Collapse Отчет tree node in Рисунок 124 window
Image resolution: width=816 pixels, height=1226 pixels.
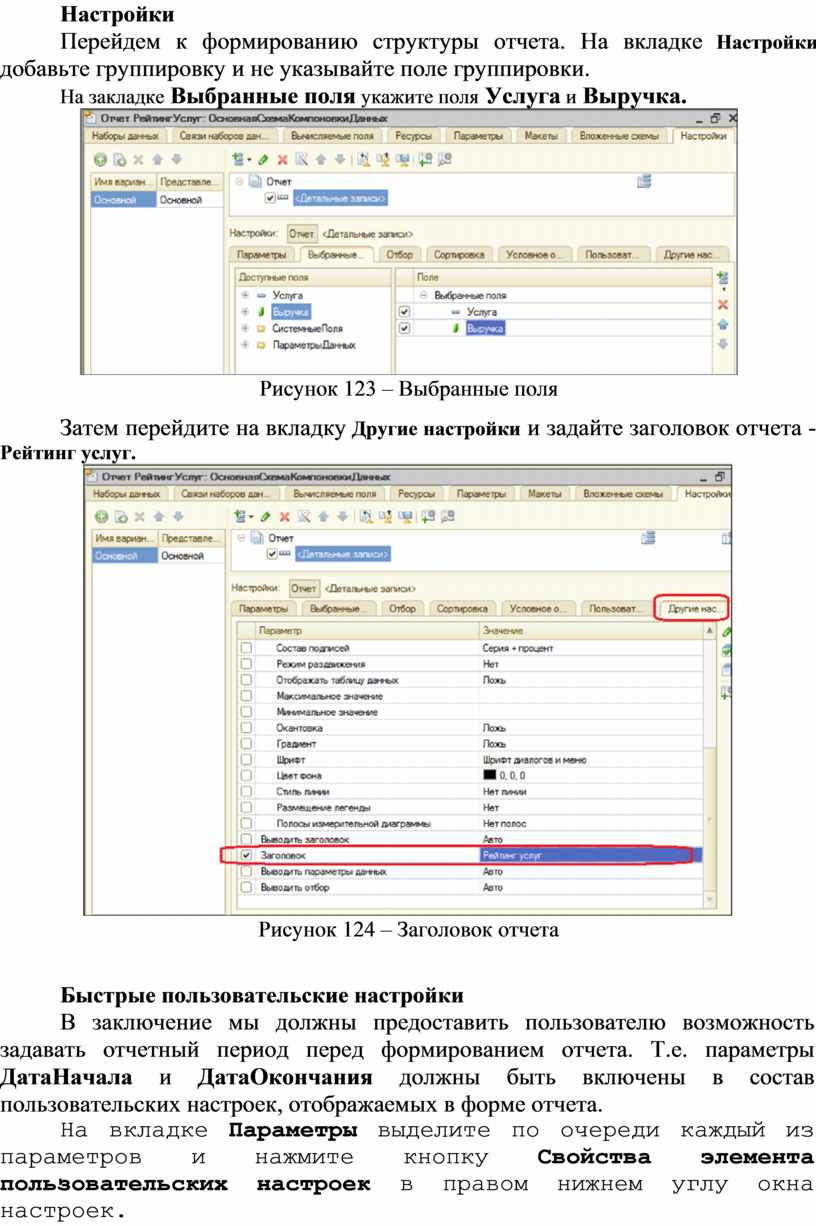click(x=239, y=538)
